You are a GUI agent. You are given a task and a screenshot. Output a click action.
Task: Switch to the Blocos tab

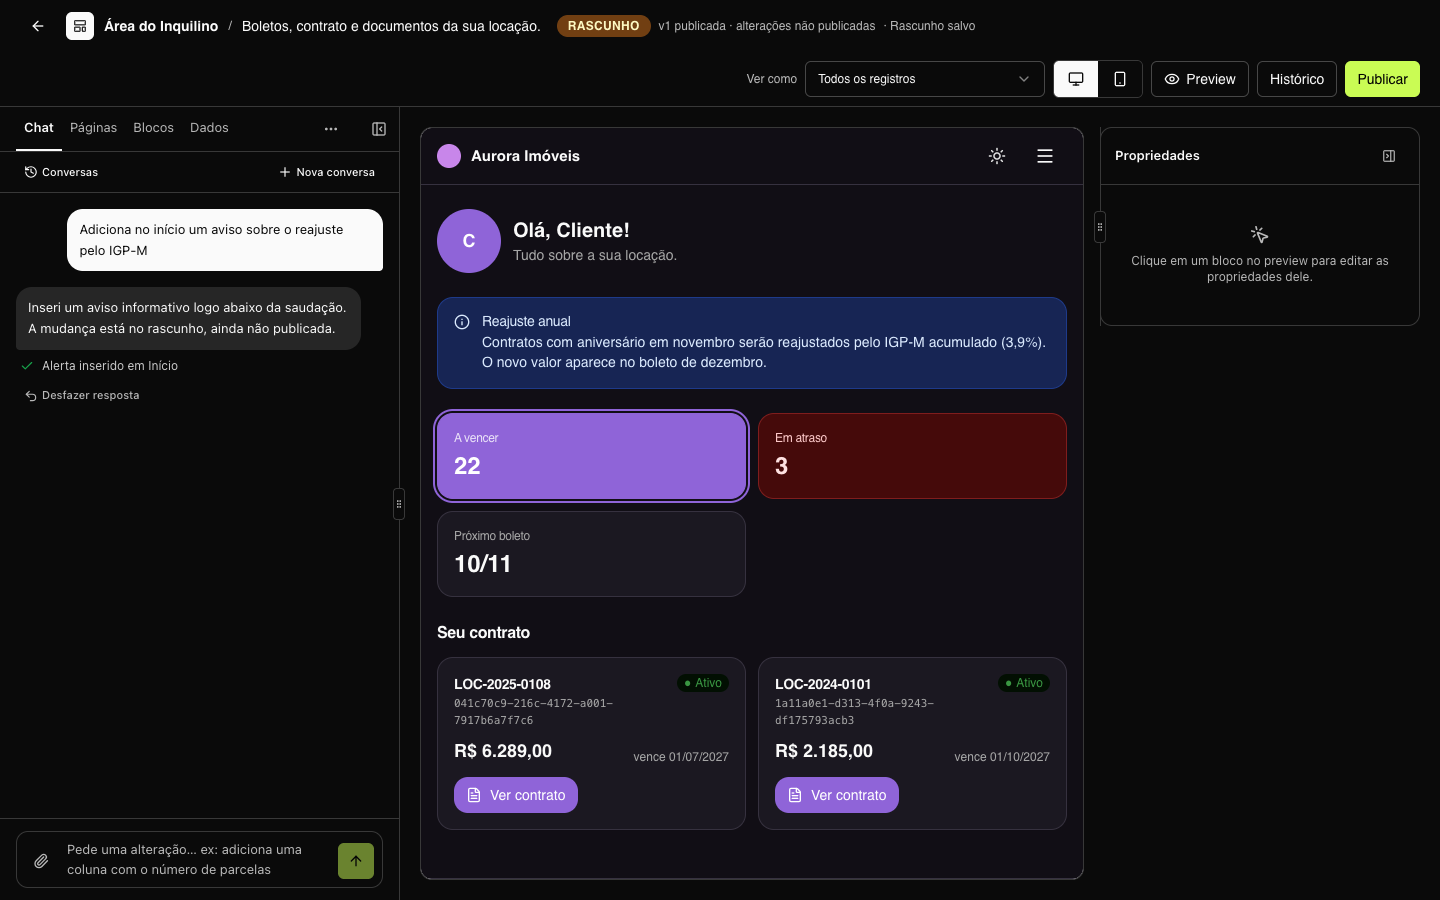(x=153, y=128)
